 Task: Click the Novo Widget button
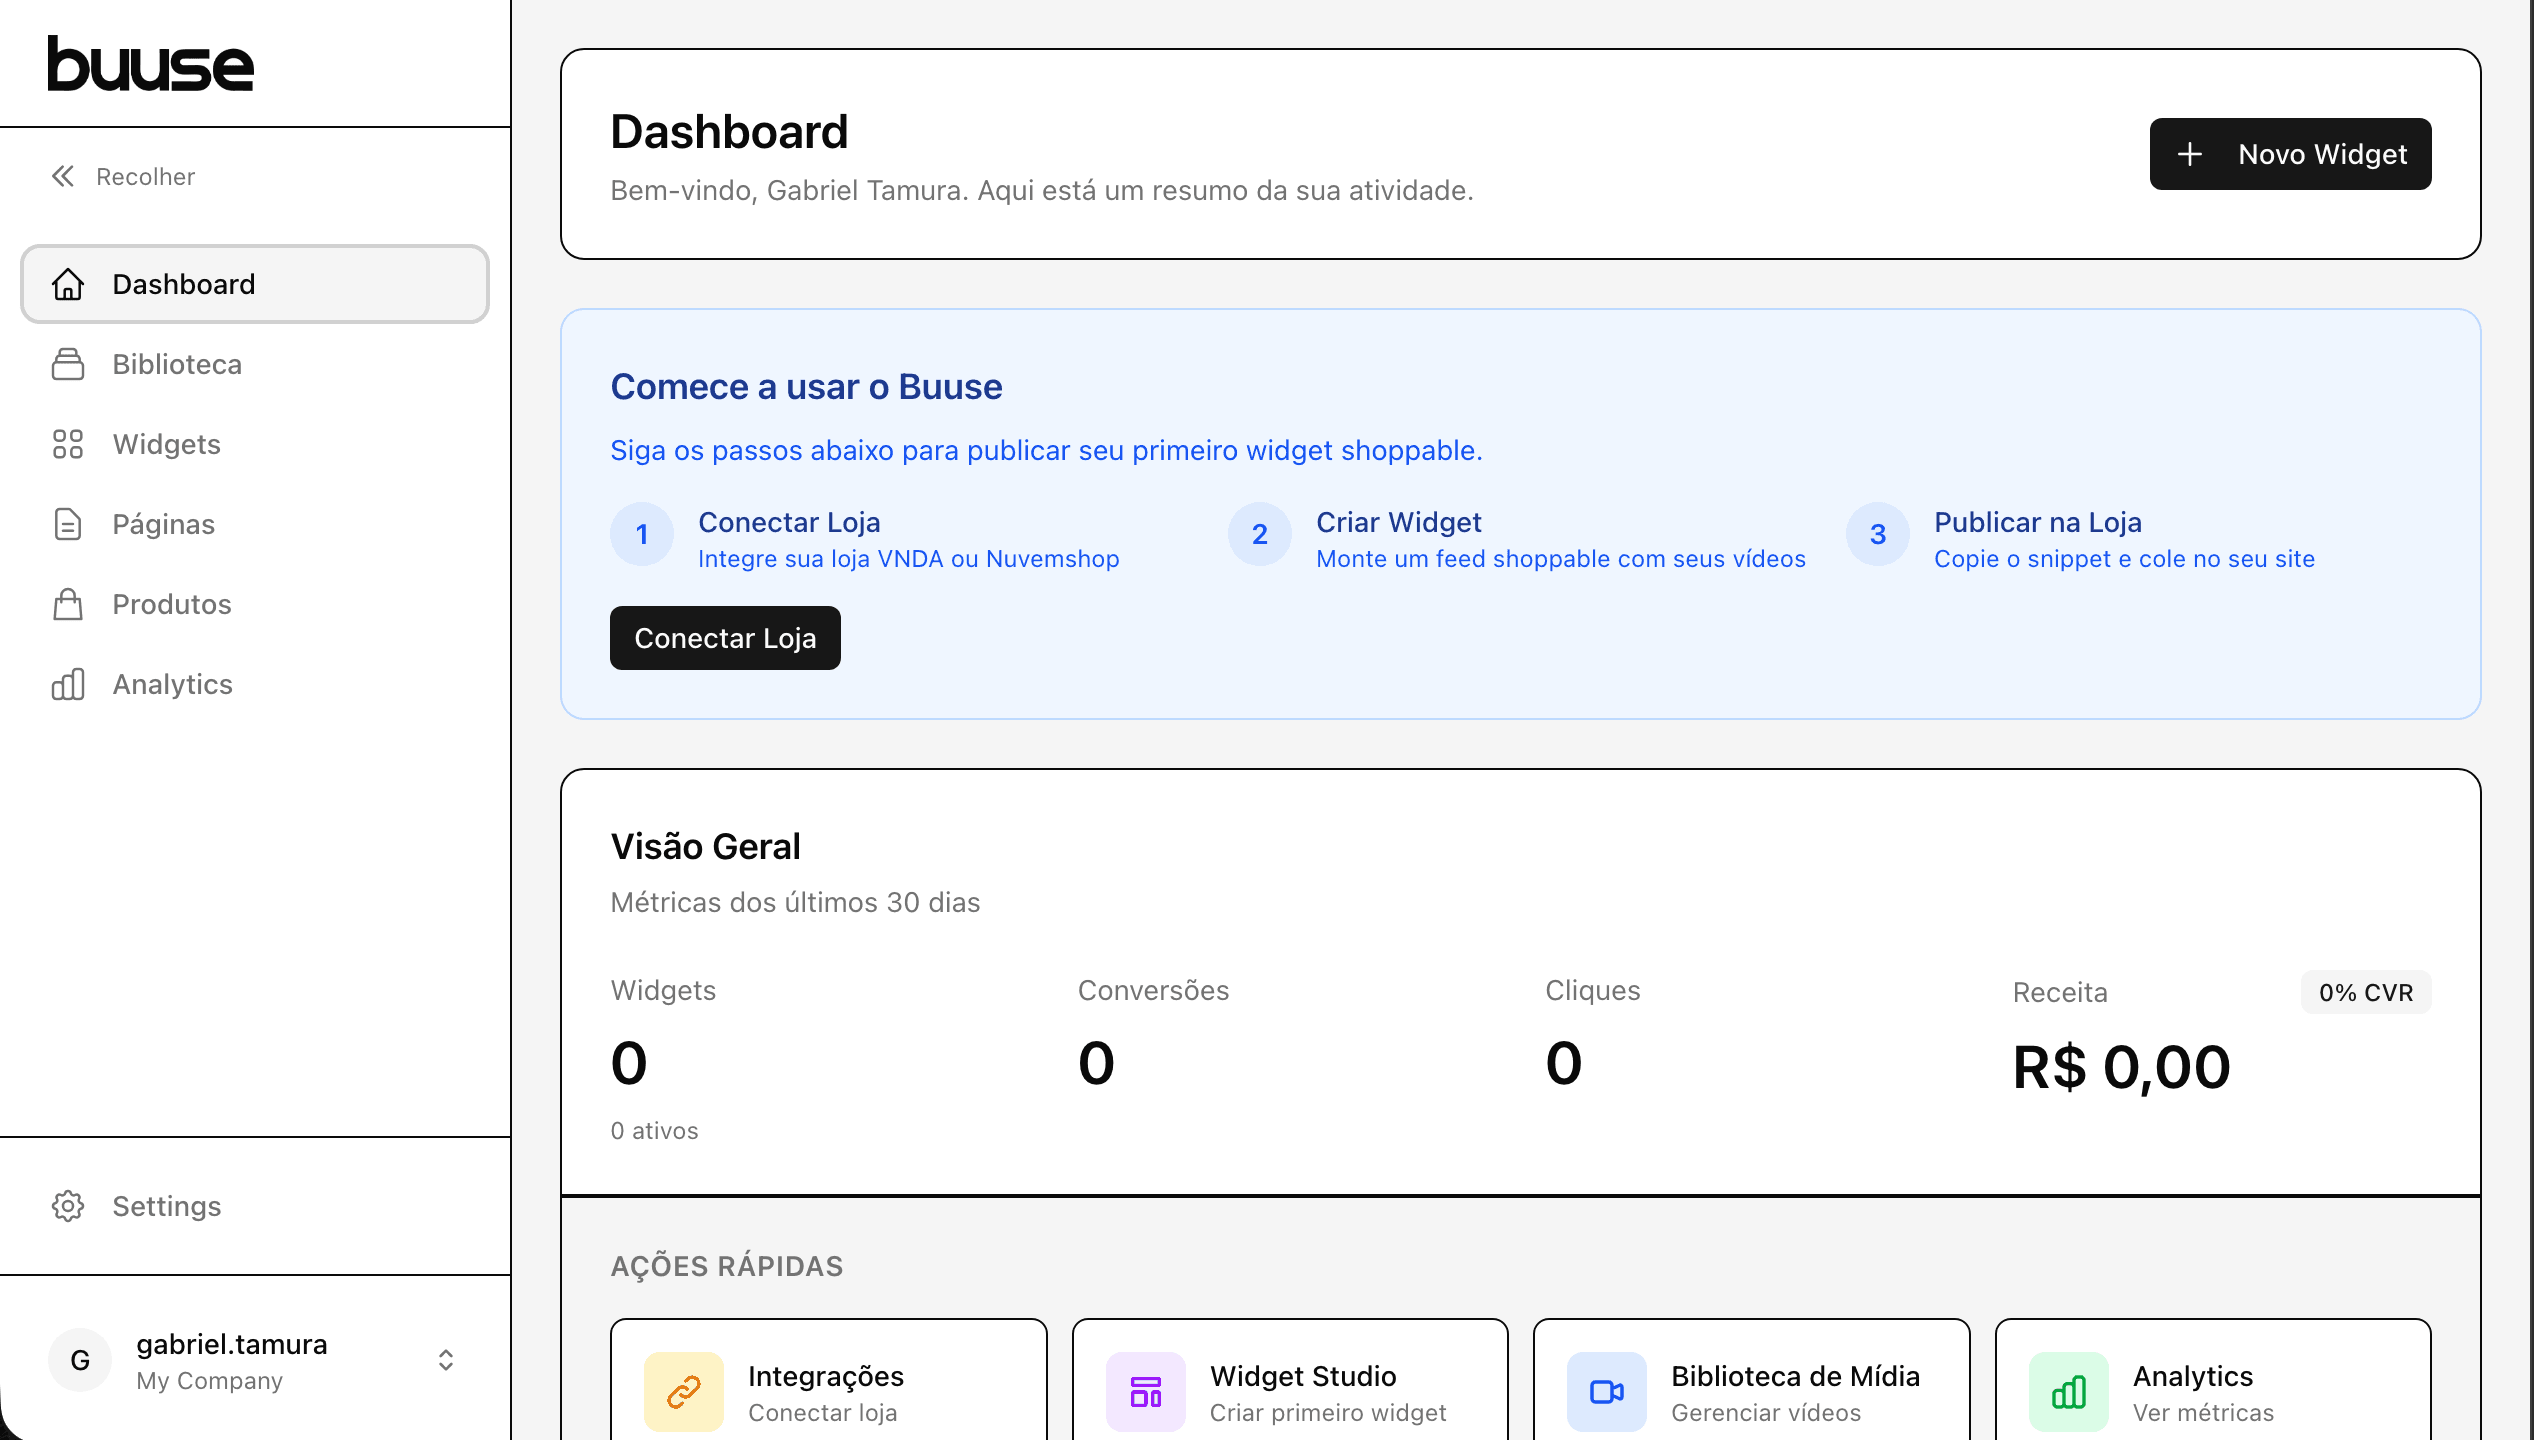[x=2290, y=154]
